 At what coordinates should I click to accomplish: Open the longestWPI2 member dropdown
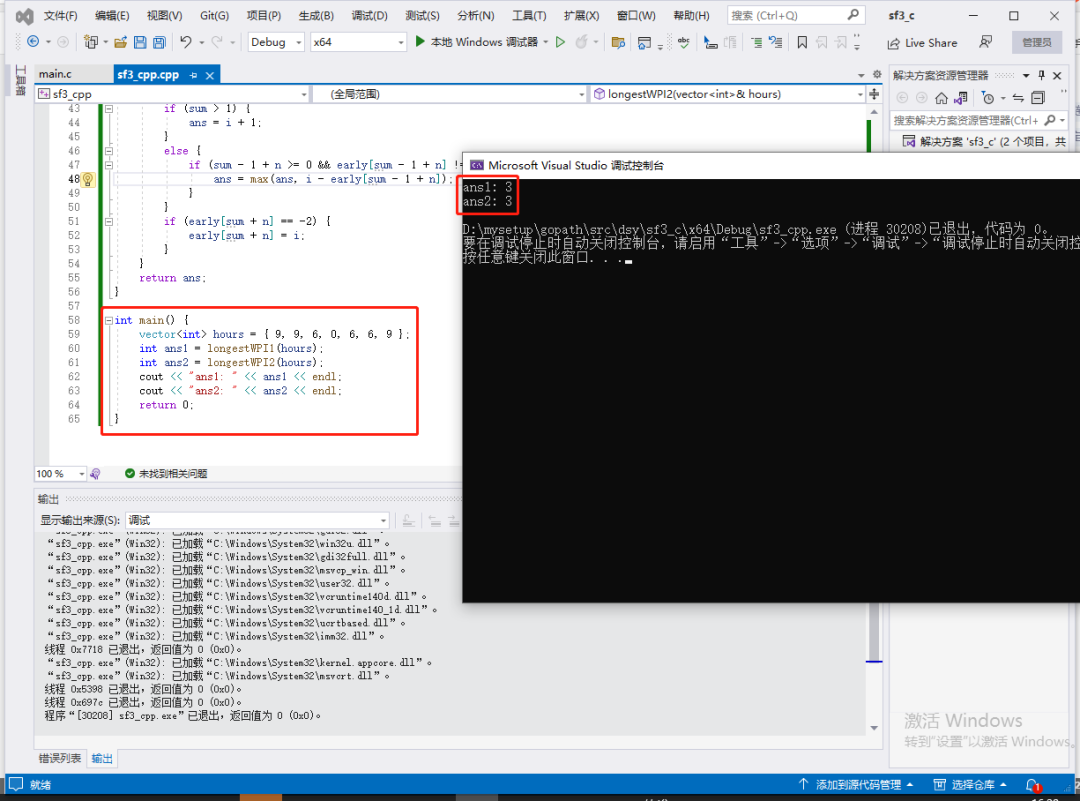coord(728,94)
